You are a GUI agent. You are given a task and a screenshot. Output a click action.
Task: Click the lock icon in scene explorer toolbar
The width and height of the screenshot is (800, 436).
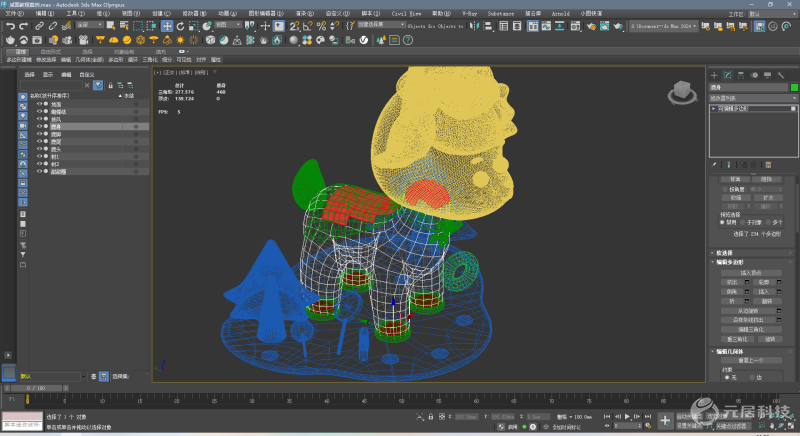110,85
